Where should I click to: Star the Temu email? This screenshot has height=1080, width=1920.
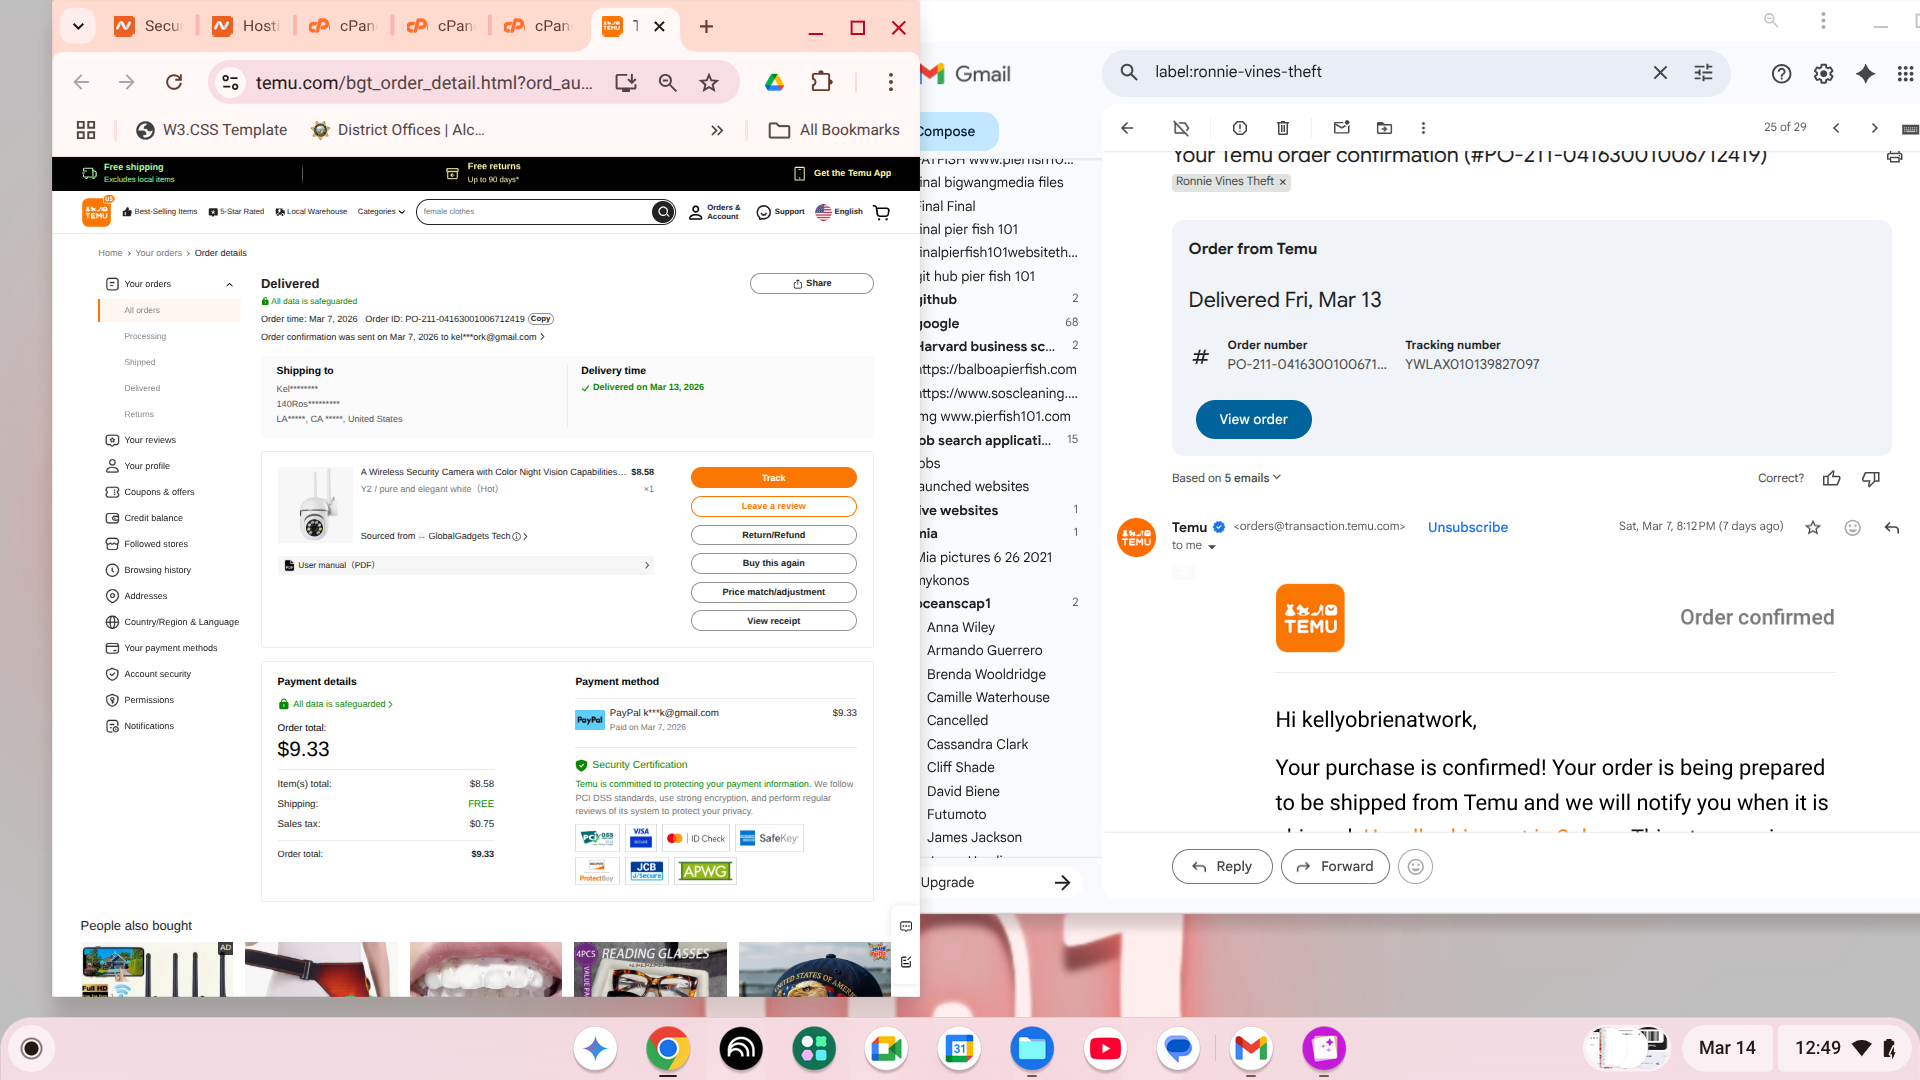point(1812,527)
